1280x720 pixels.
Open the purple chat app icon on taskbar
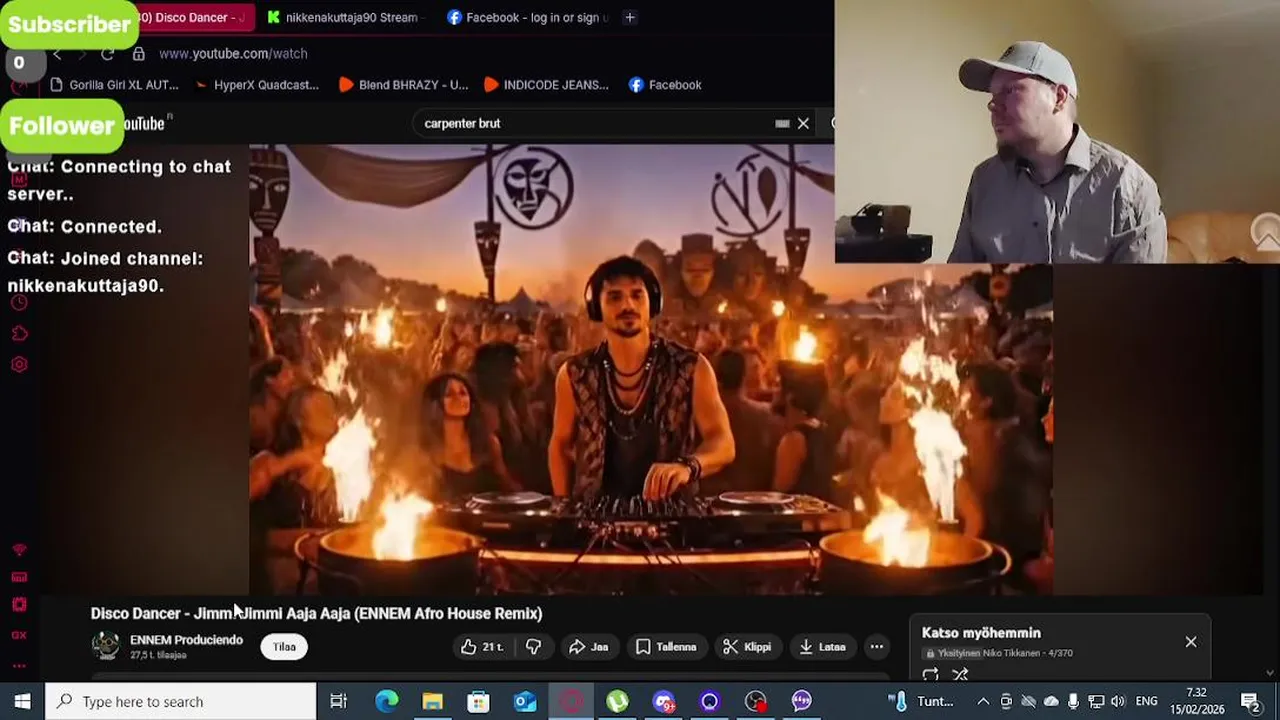[802, 701]
